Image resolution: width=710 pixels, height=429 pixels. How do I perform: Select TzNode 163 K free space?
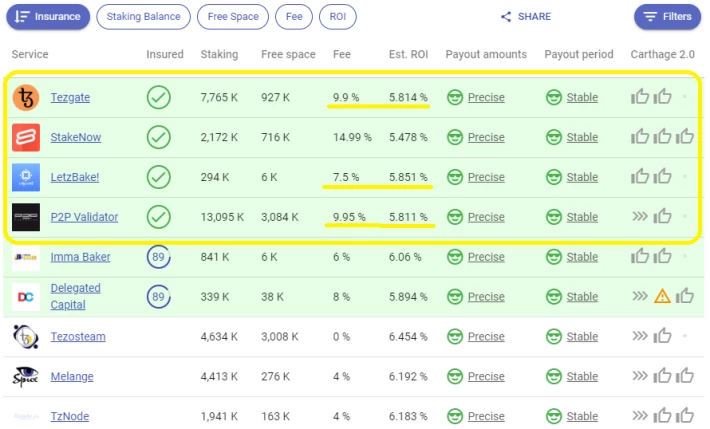click(275, 416)
